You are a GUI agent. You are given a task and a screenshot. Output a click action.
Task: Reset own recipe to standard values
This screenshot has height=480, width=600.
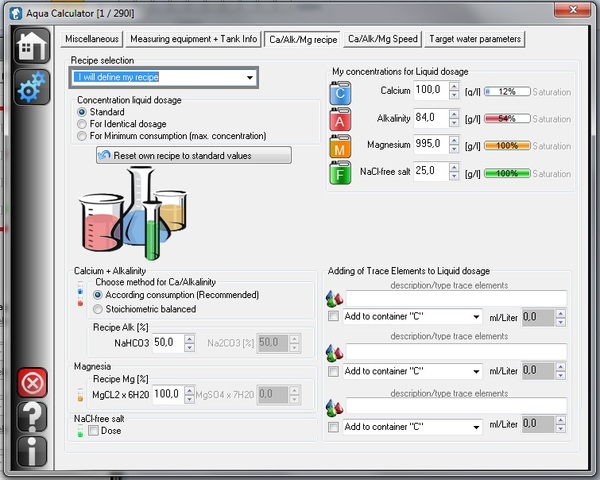coord(194,155)
